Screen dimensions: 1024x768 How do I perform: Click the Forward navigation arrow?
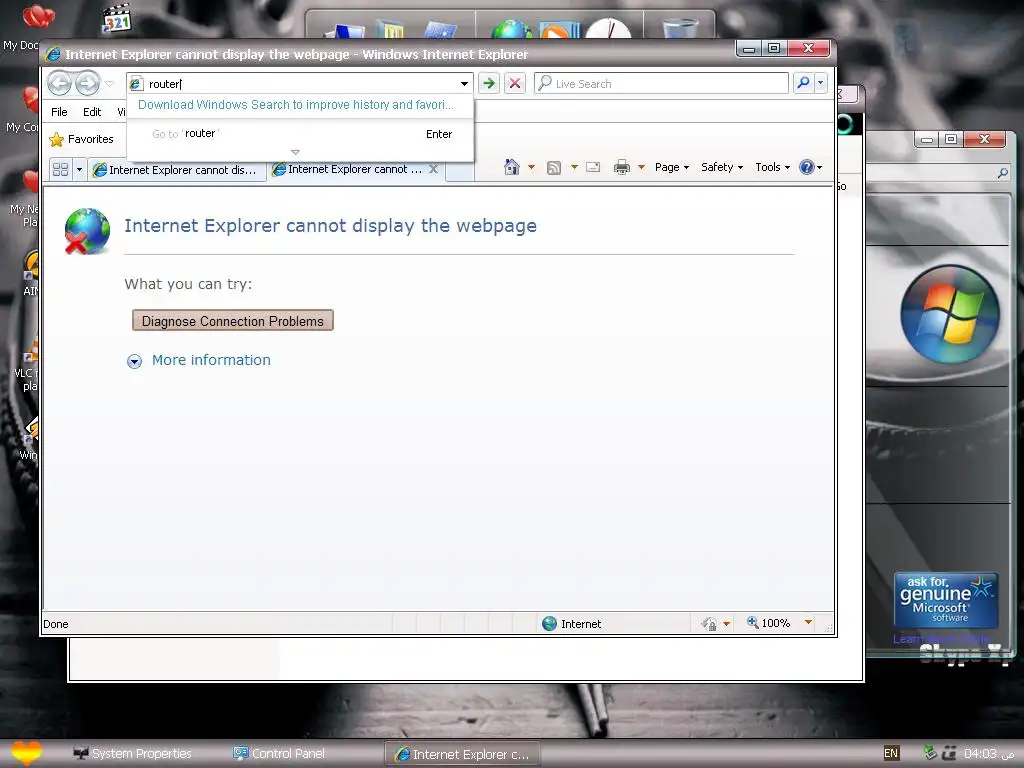tap(87, 84)
